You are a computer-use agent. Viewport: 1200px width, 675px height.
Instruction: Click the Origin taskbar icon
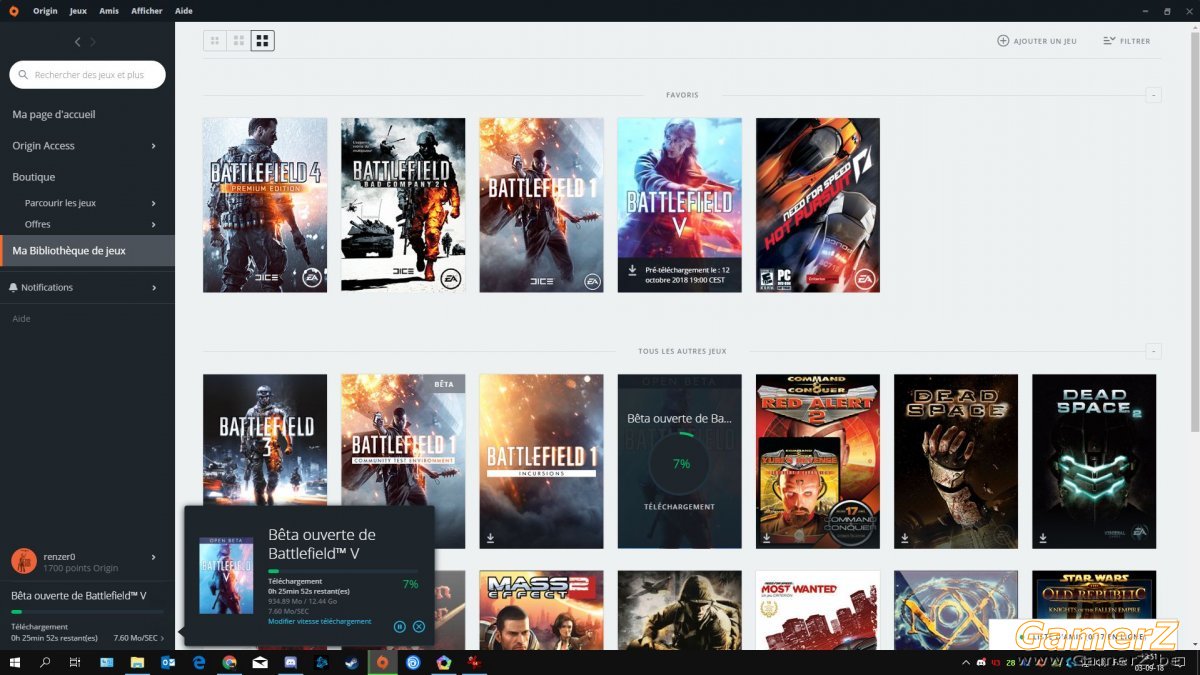(382, 662)
